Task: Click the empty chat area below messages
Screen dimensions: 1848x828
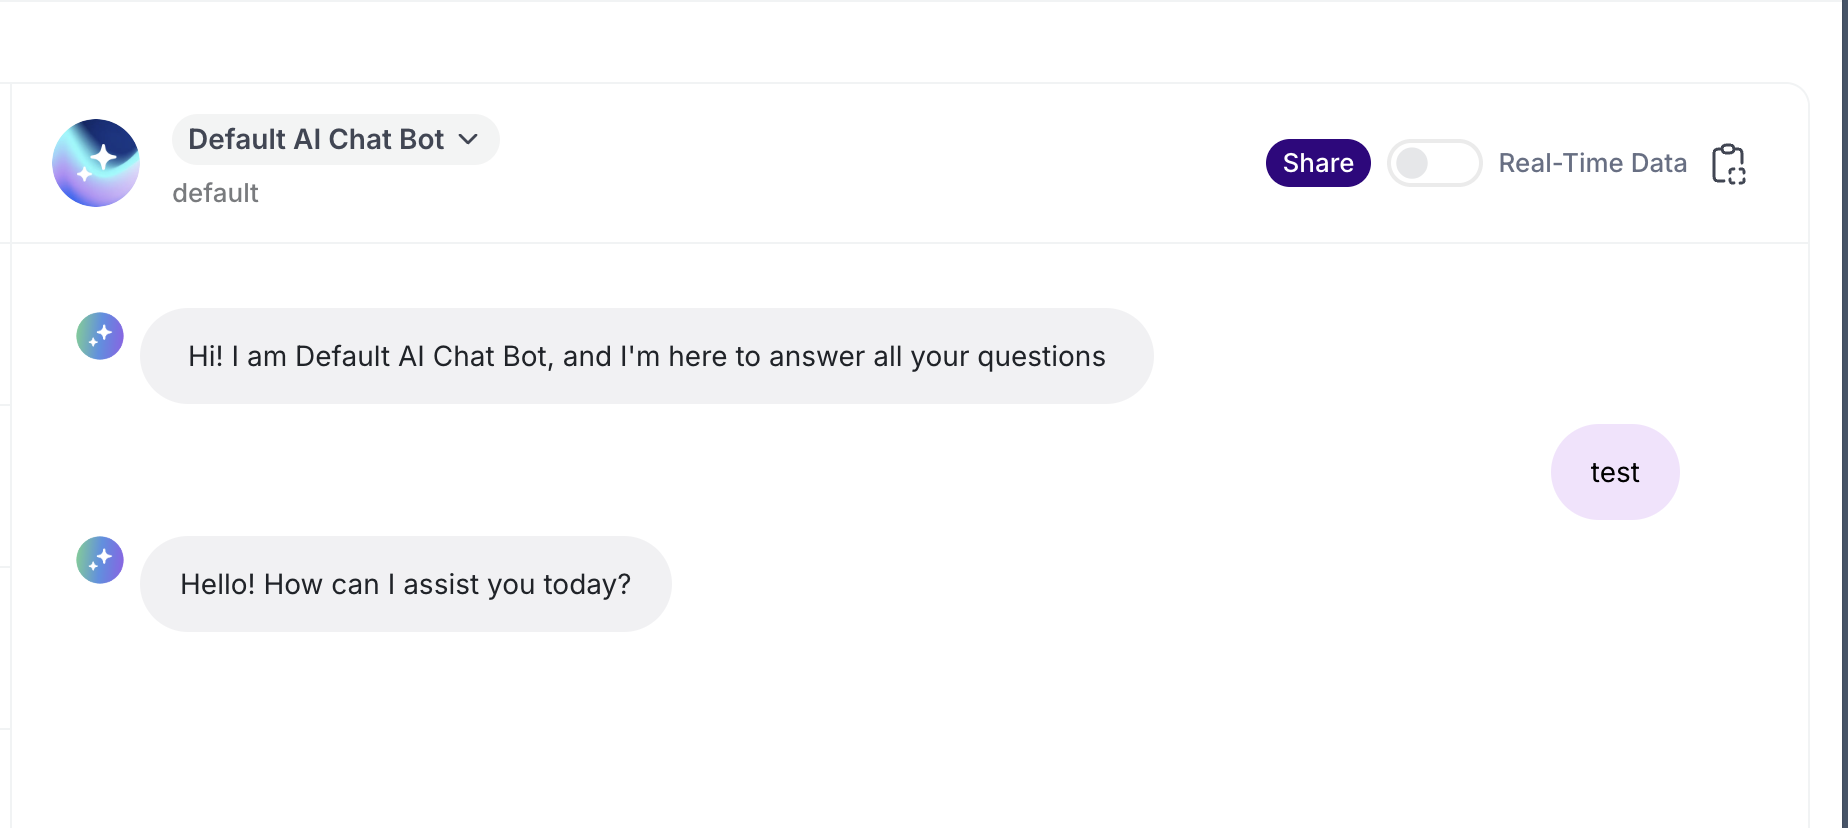Action: tap(900, 730)
